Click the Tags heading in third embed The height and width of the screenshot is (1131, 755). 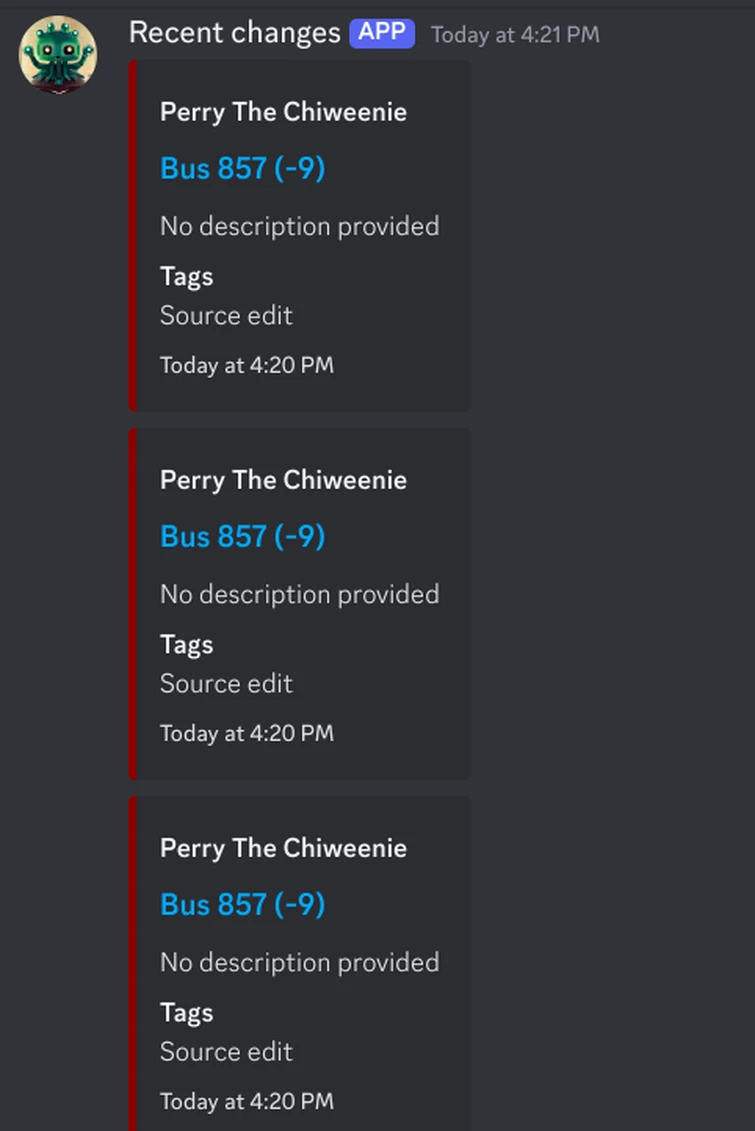coord(186,1012)
